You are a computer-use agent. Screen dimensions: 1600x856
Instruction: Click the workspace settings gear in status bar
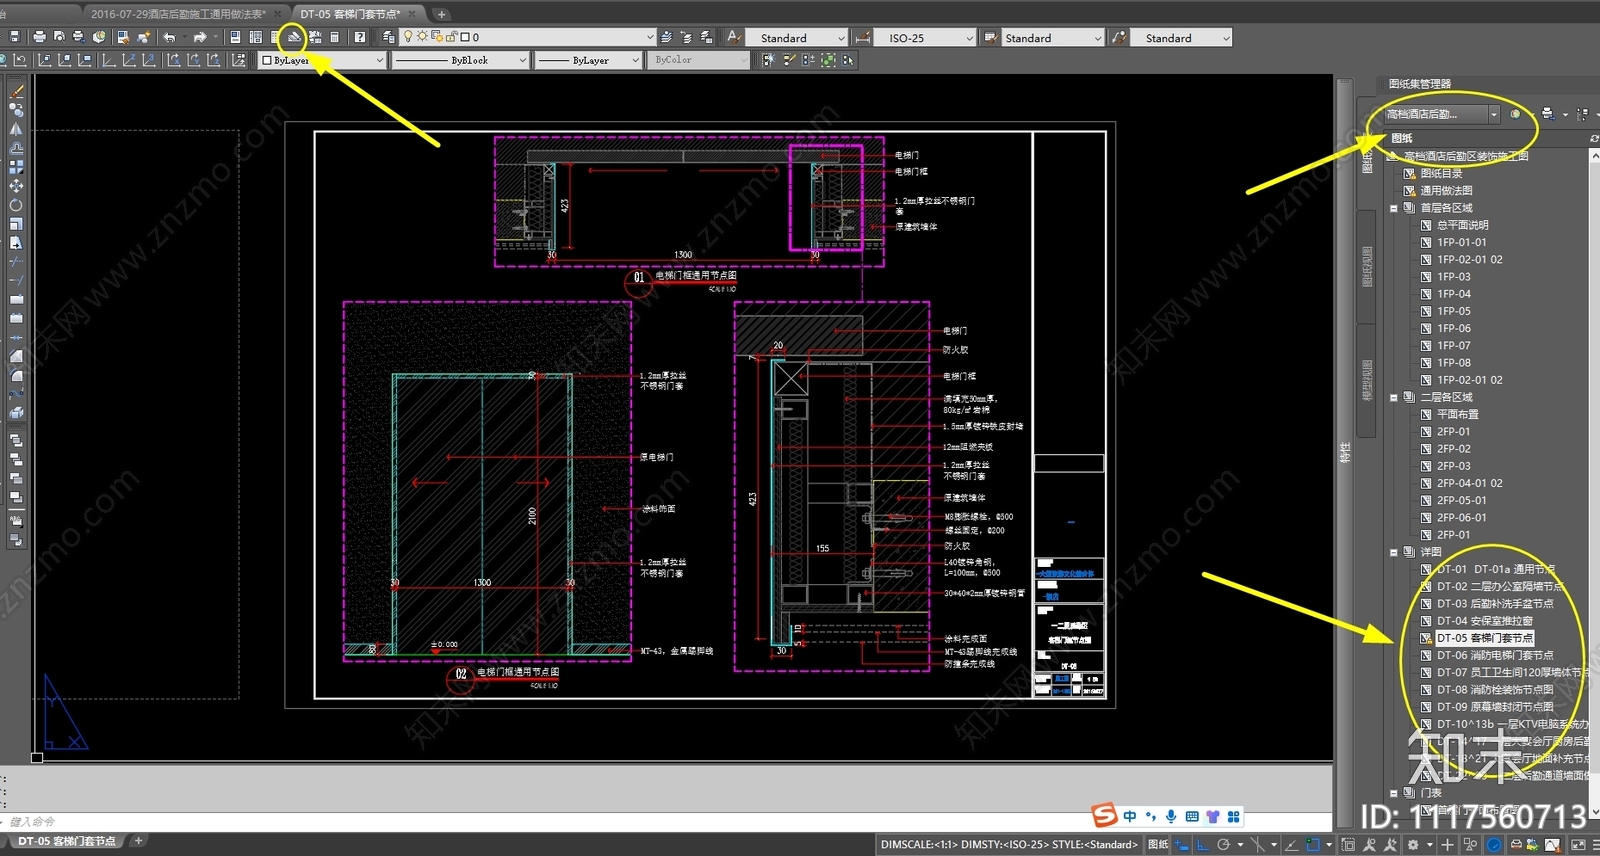pyautogui.click(x=1413, y=845)
